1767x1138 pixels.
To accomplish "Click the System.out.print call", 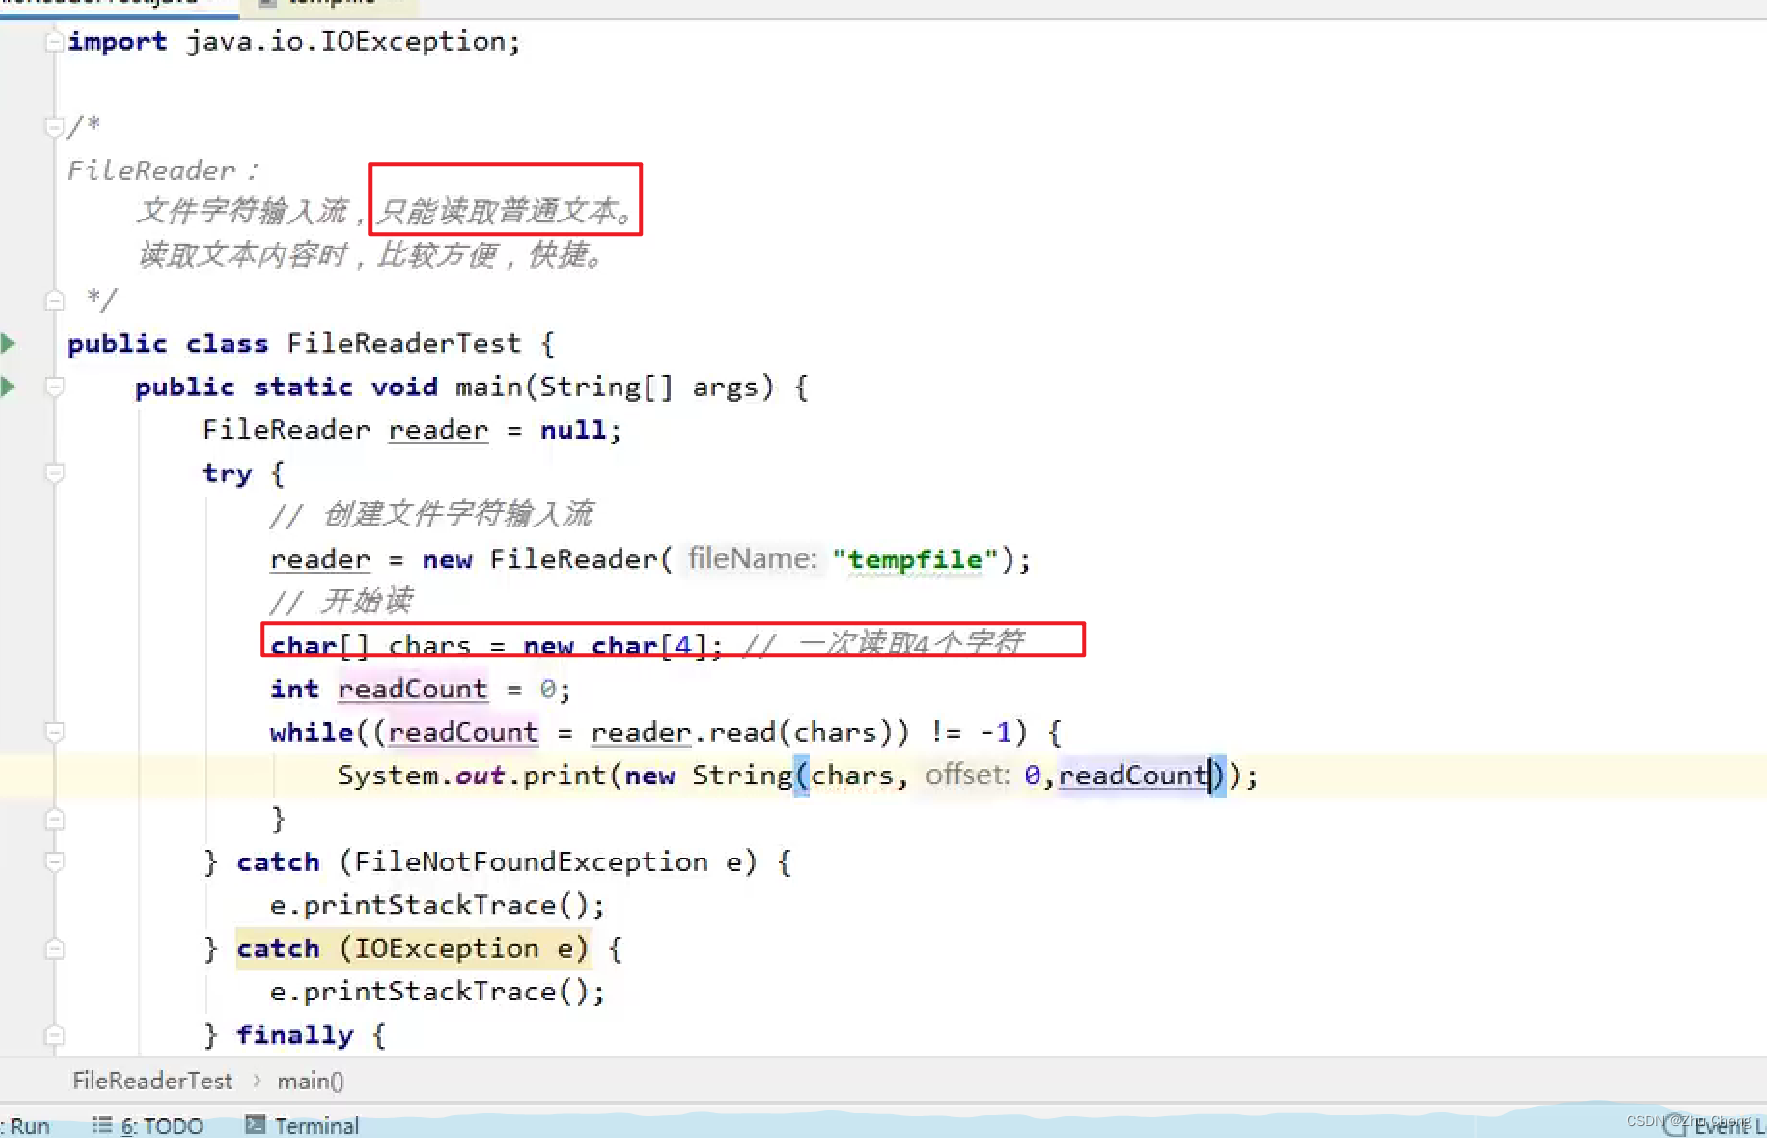I will tap(471, 775).
